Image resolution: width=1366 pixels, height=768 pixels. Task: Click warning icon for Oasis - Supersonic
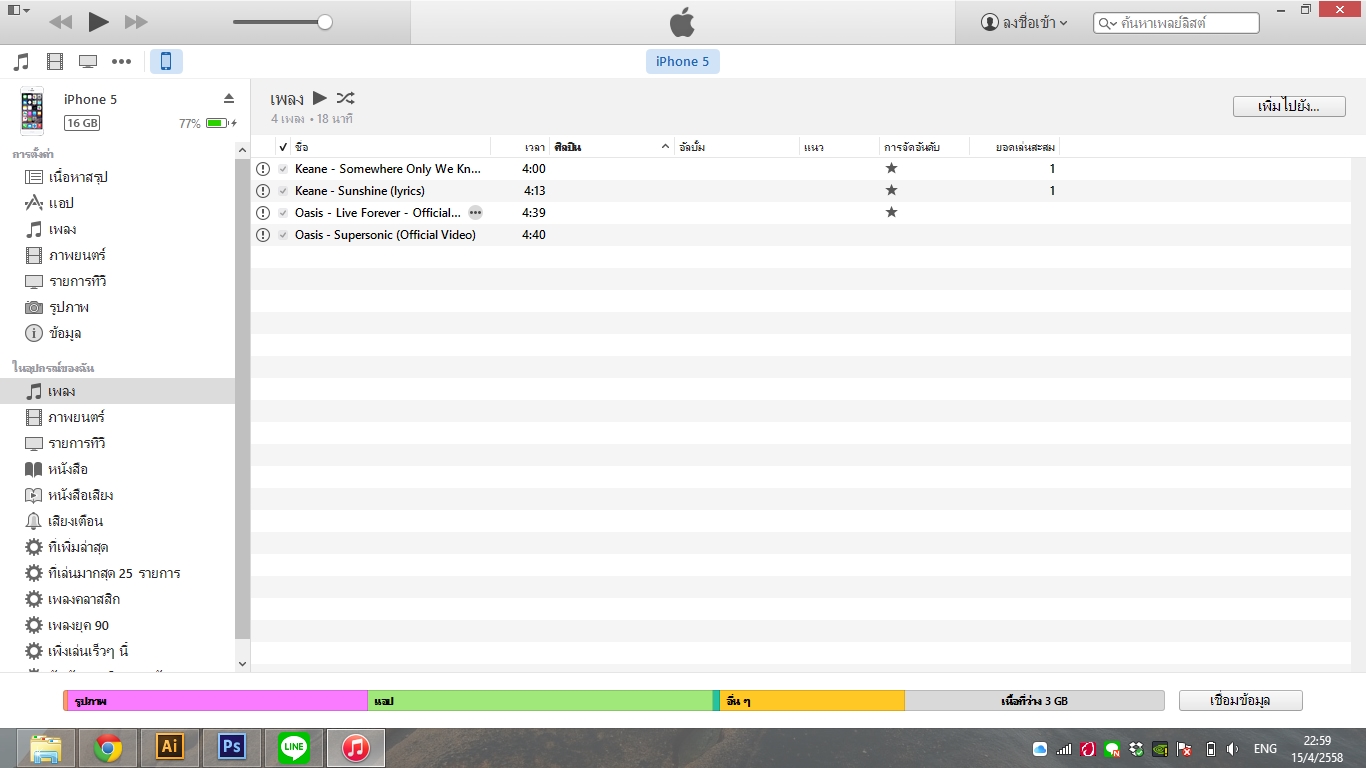coord(263,235)
